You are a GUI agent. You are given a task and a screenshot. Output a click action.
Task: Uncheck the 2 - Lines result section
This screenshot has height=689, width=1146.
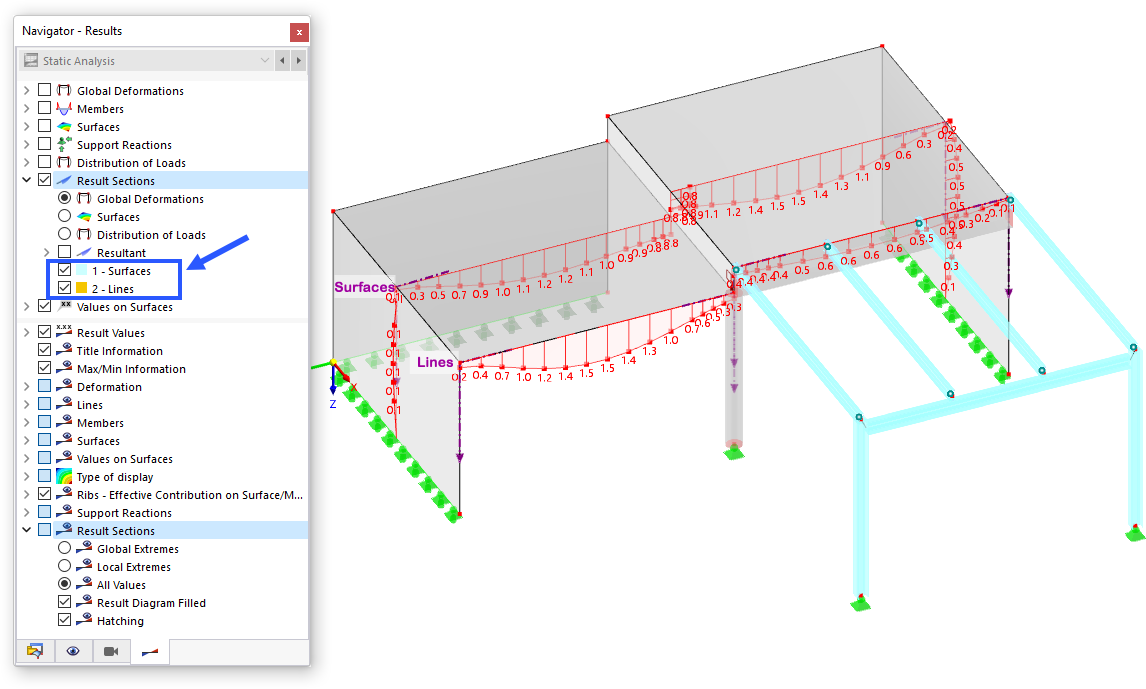coord(63,287)
